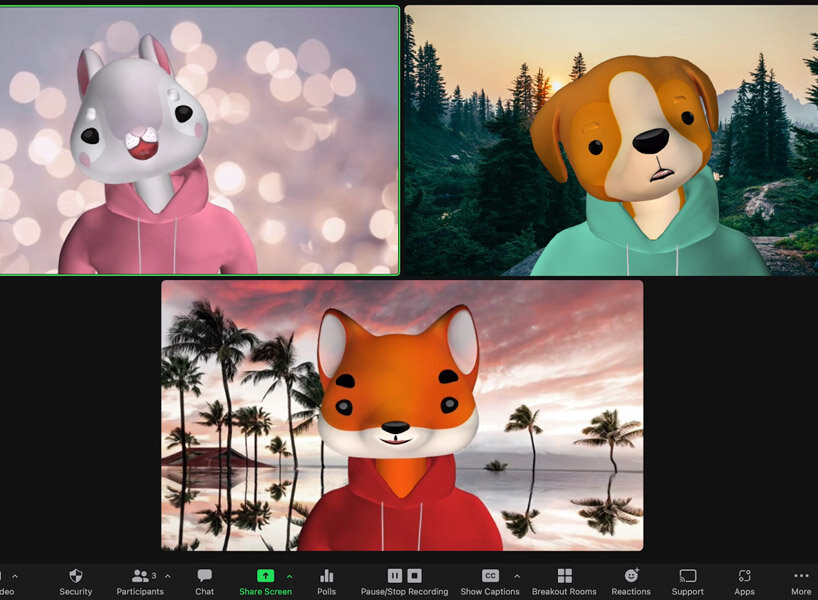Select the rabbit avatar video tile

click(199, 140)
